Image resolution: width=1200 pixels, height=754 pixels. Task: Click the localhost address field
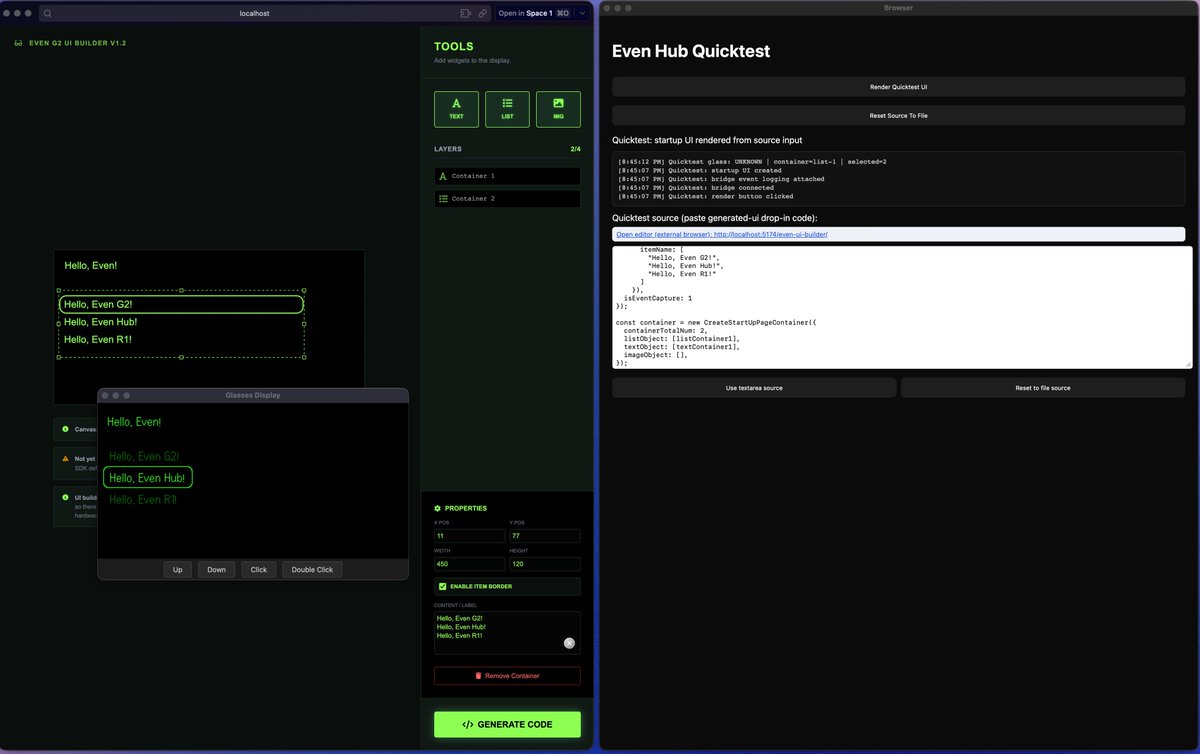pos(255,13)
